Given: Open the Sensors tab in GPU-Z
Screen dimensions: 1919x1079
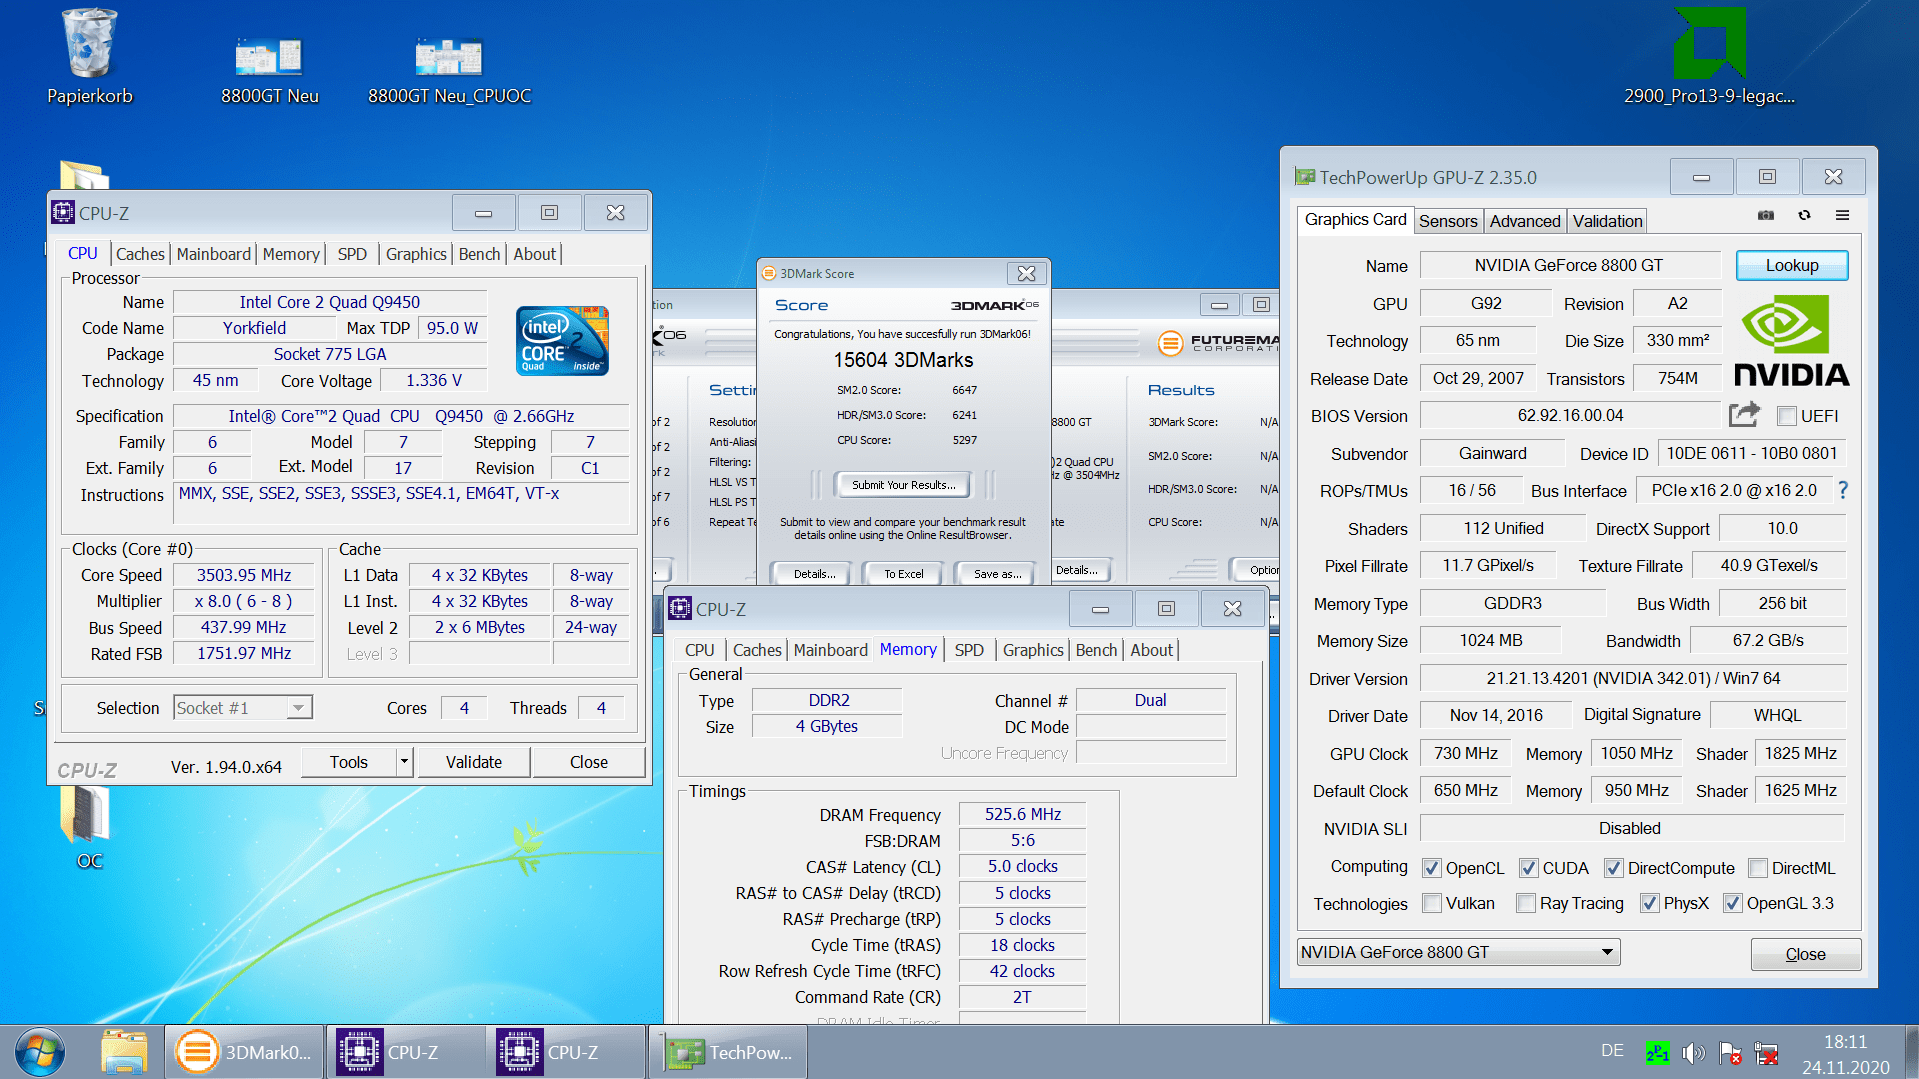Looking at the screenshot, I should (x=1448, y=221).
